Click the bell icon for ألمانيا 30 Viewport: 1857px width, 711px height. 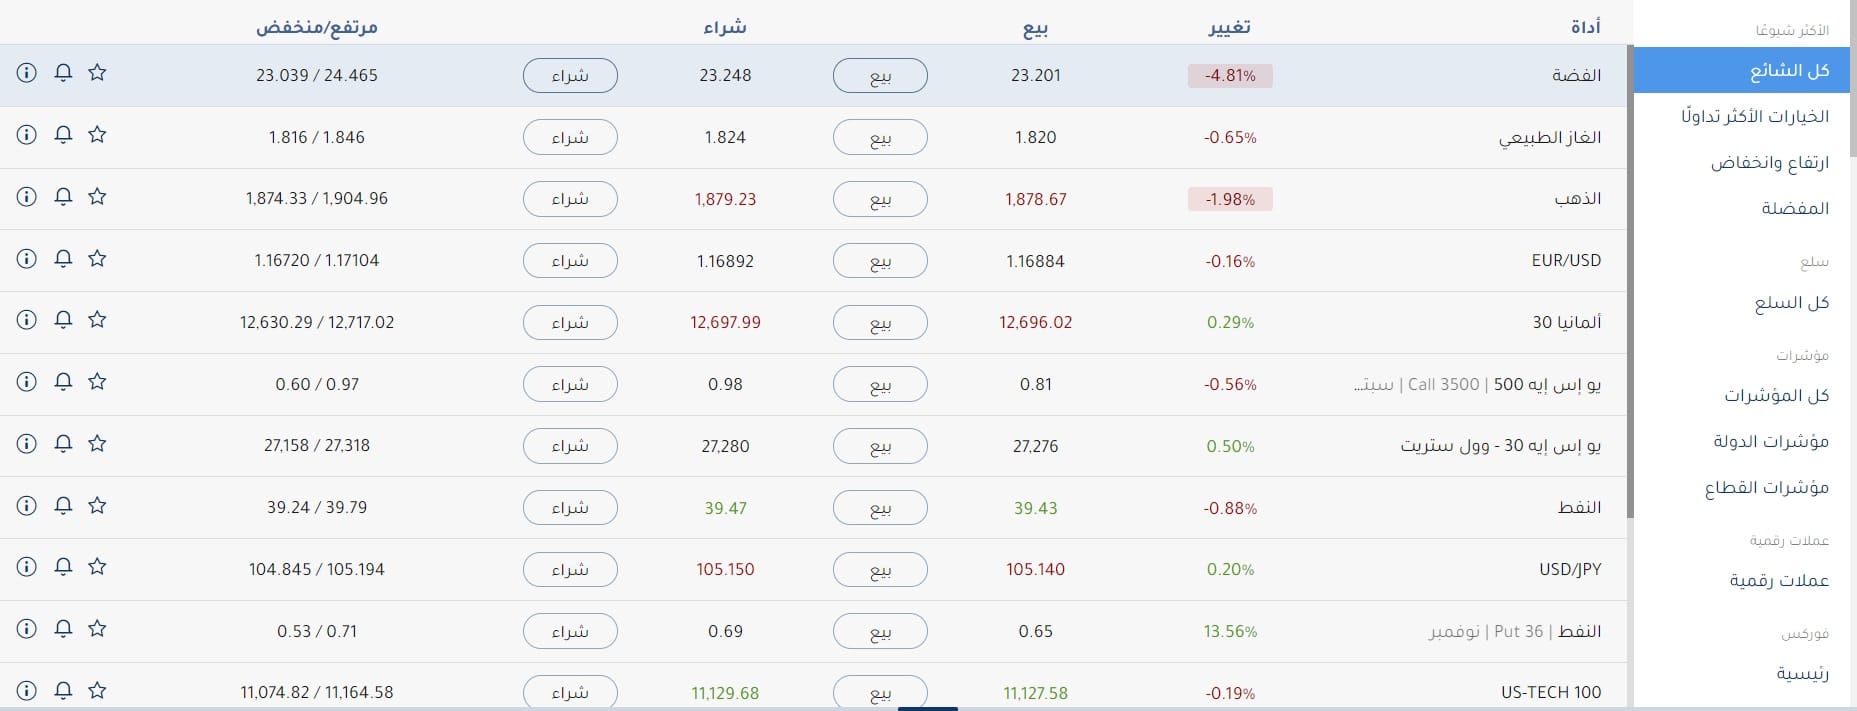(63, 320)
